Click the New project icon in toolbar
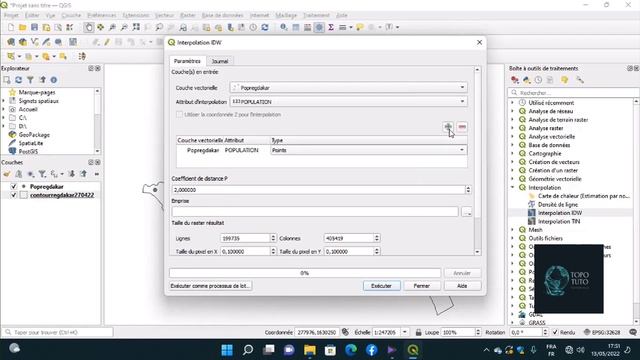 [11, 27]
